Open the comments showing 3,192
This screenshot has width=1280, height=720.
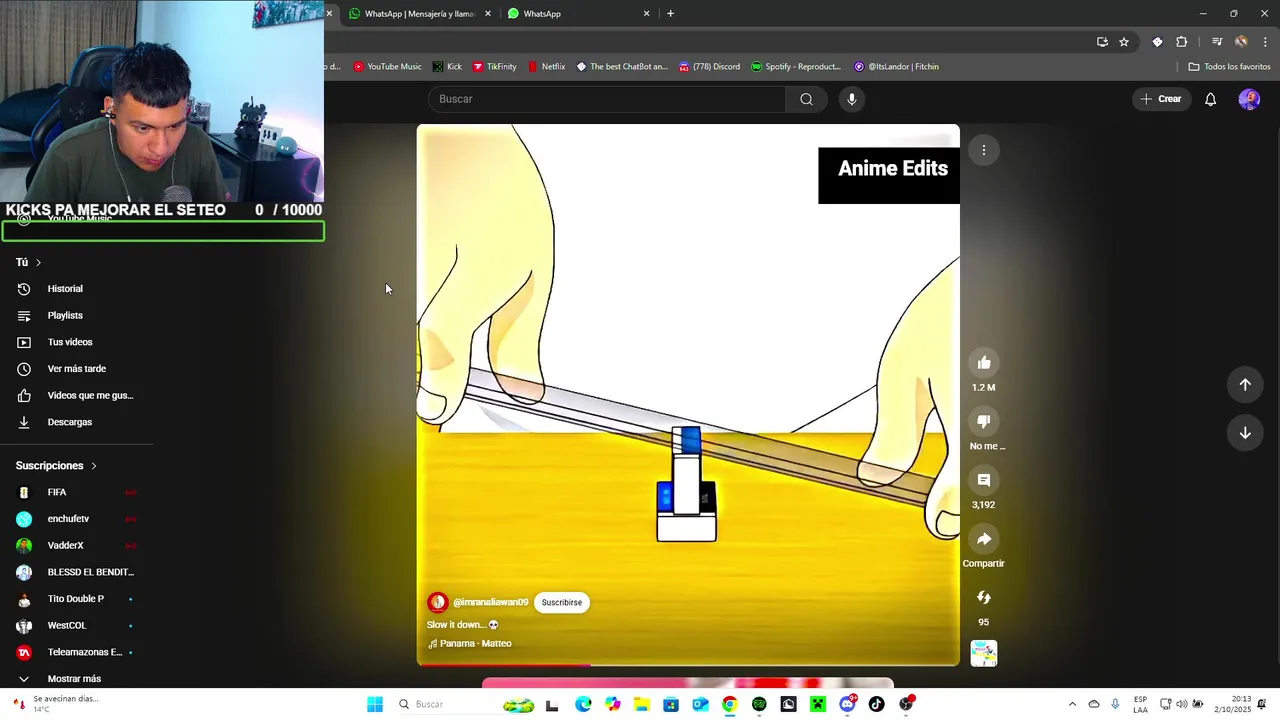(984, 480)
